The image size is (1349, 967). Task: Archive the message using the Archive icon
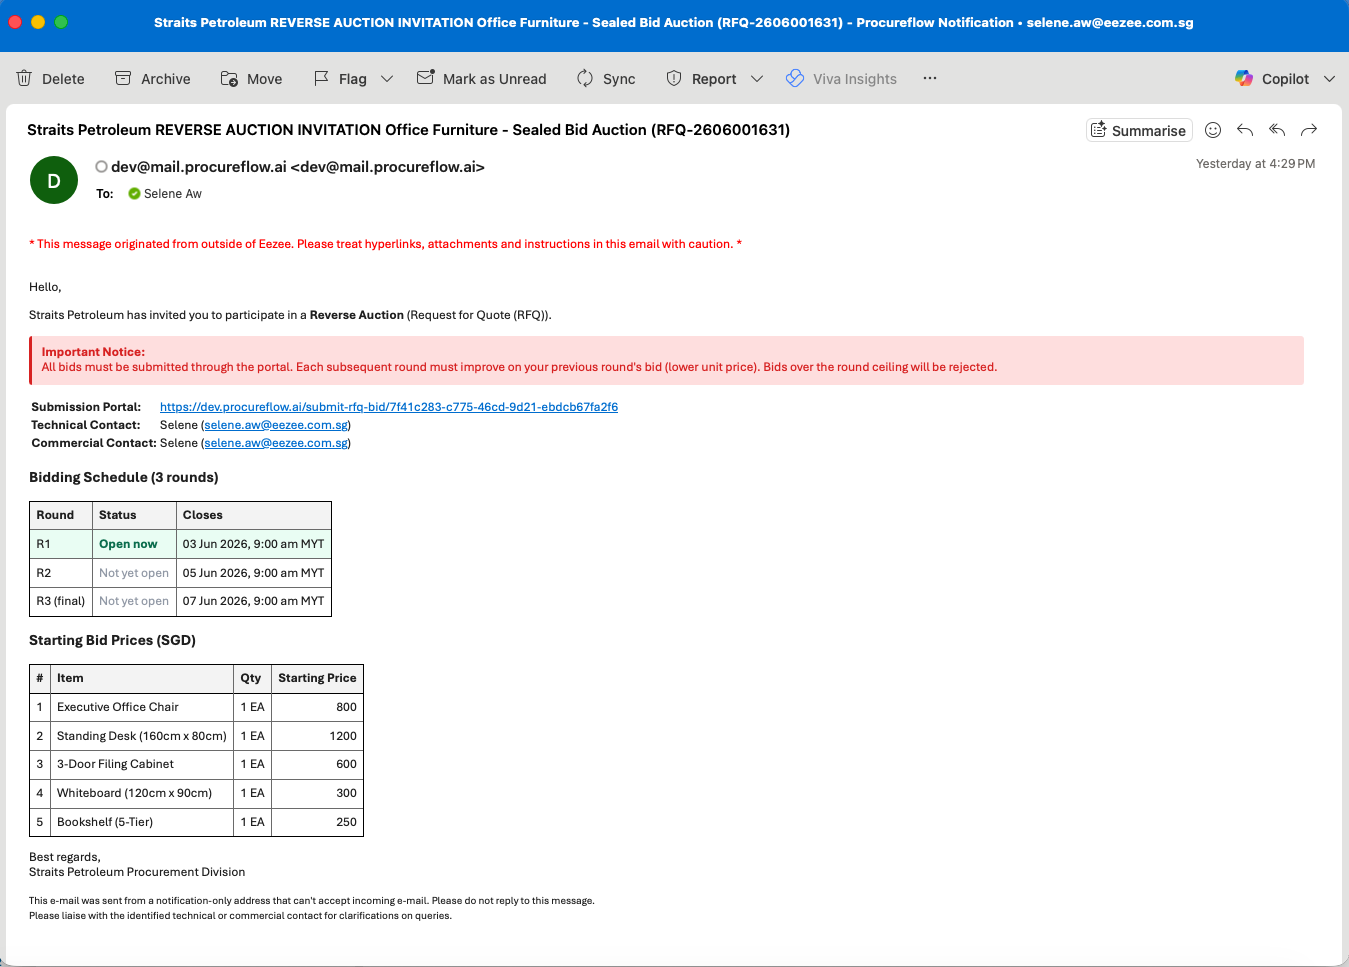point(123,78)
